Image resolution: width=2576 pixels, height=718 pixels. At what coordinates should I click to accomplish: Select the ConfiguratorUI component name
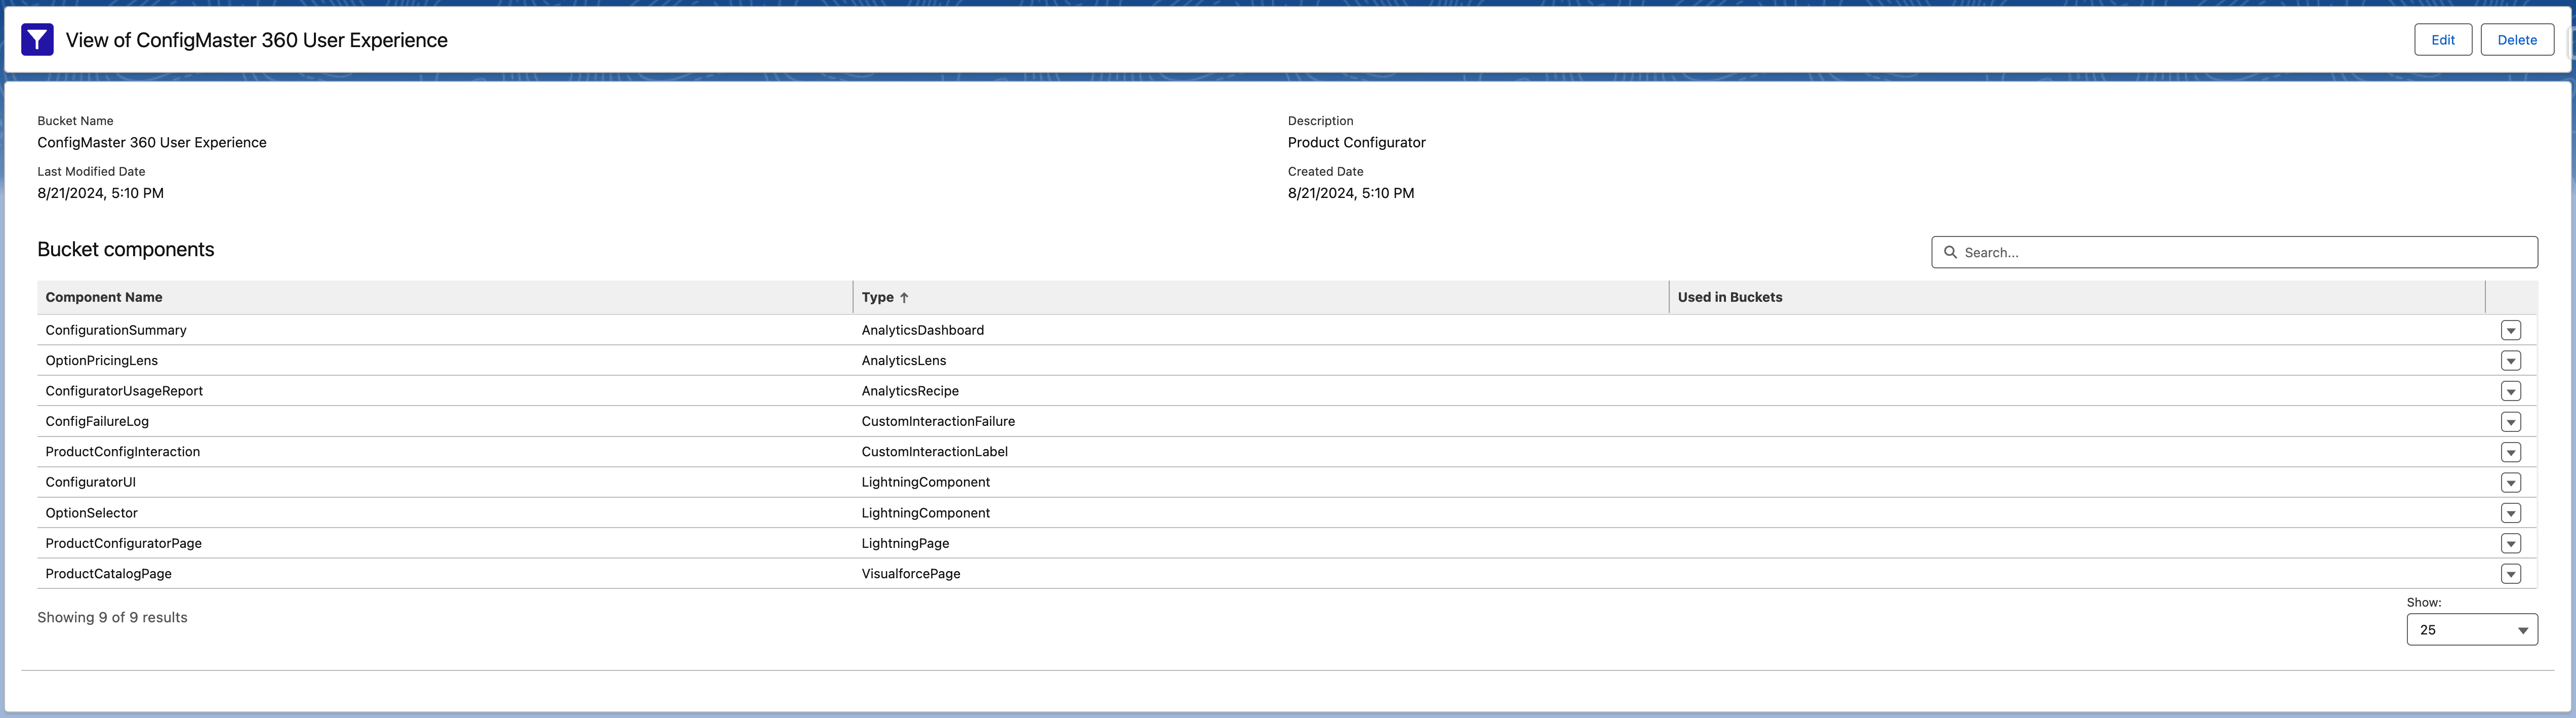tap(90, 482)
